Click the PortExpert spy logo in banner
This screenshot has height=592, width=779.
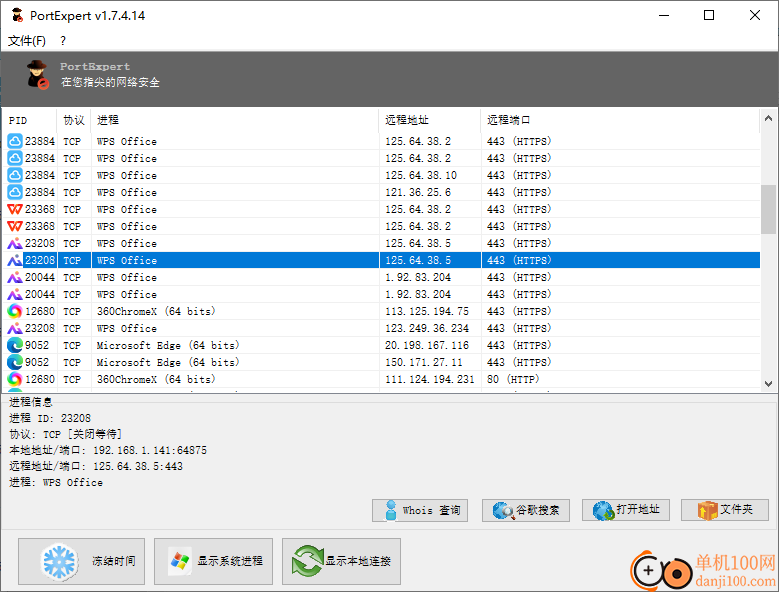[x=37, y=75]
